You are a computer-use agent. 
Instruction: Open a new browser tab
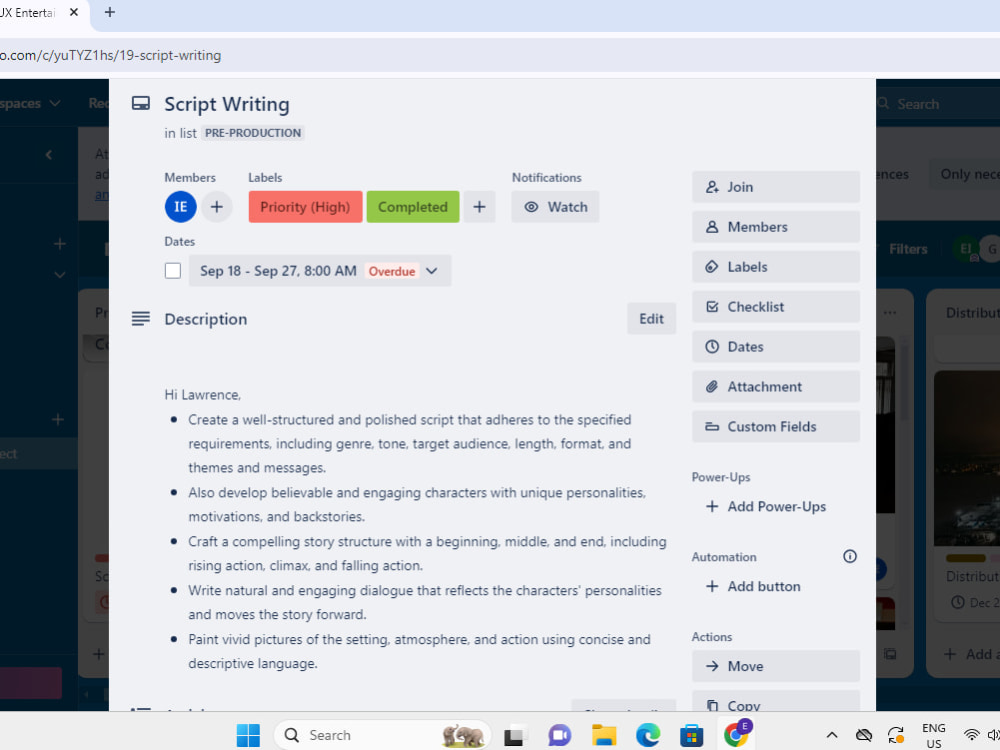[x=110, y=12]
